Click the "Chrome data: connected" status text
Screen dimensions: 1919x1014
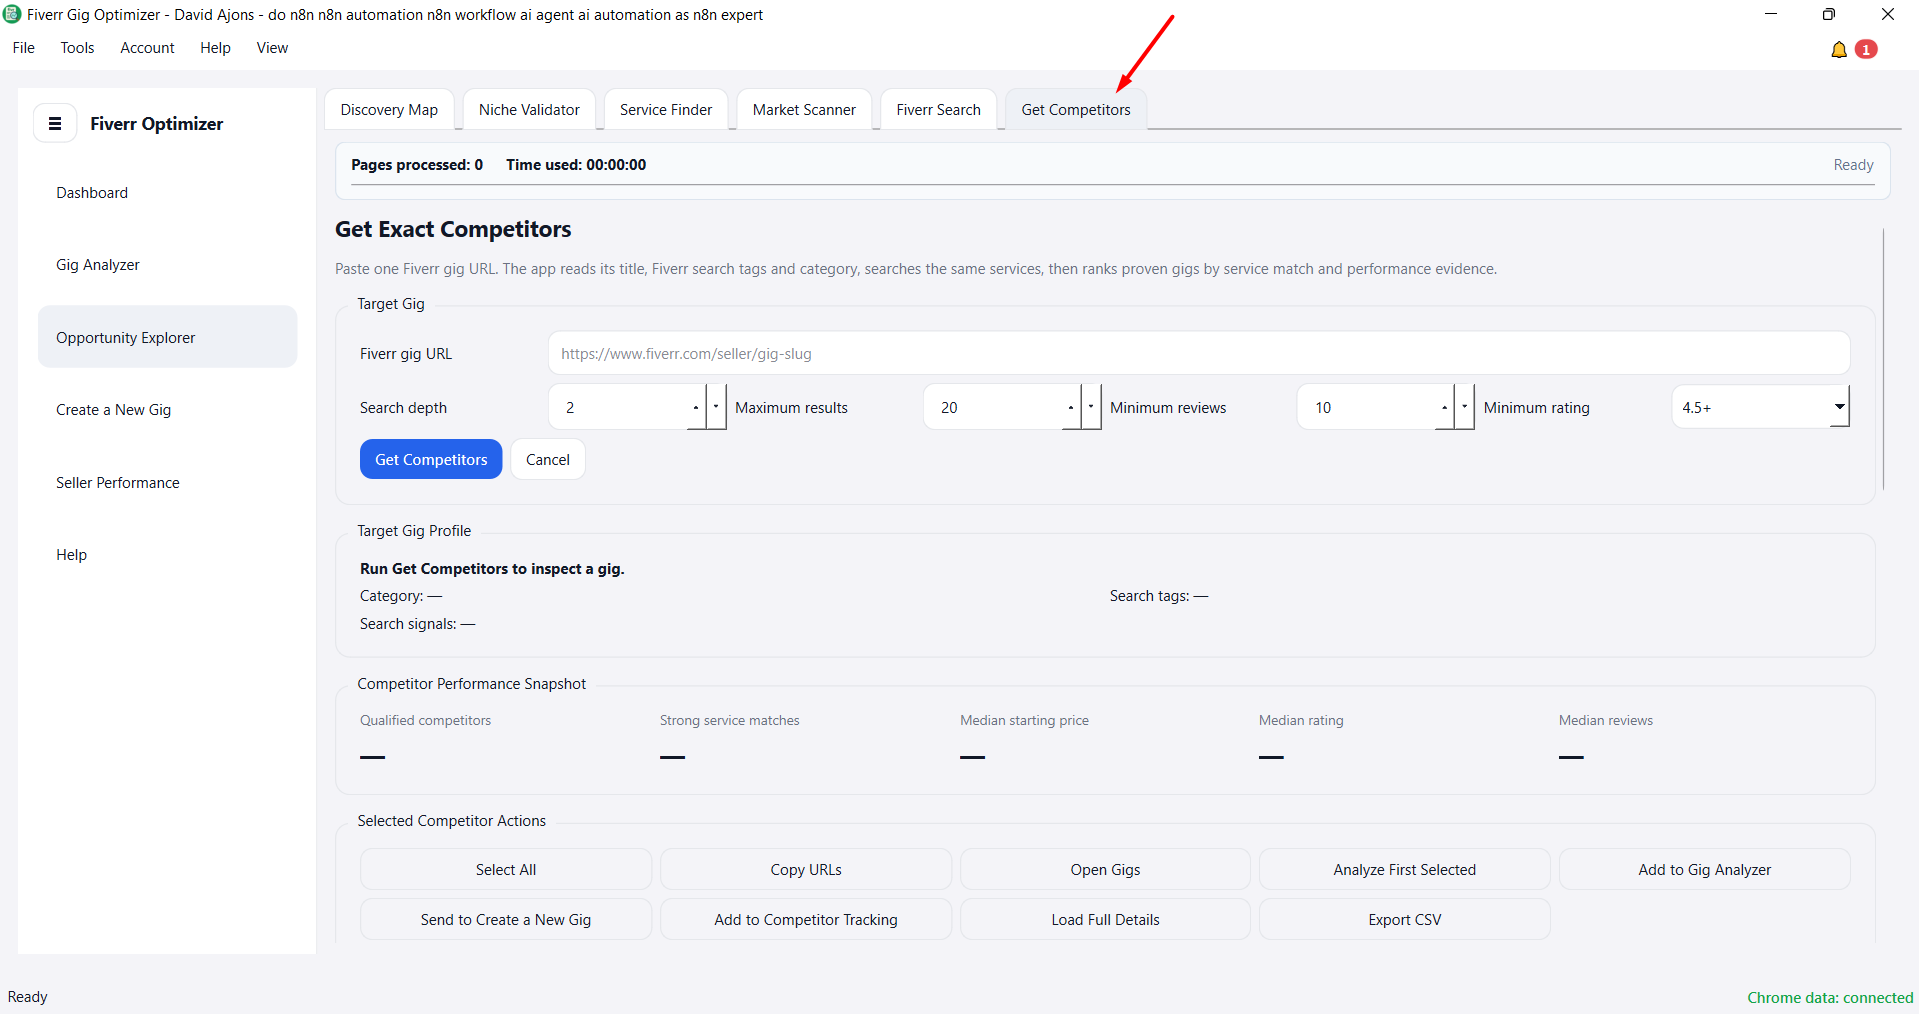pyautogui.click(x=1830, y=997)
